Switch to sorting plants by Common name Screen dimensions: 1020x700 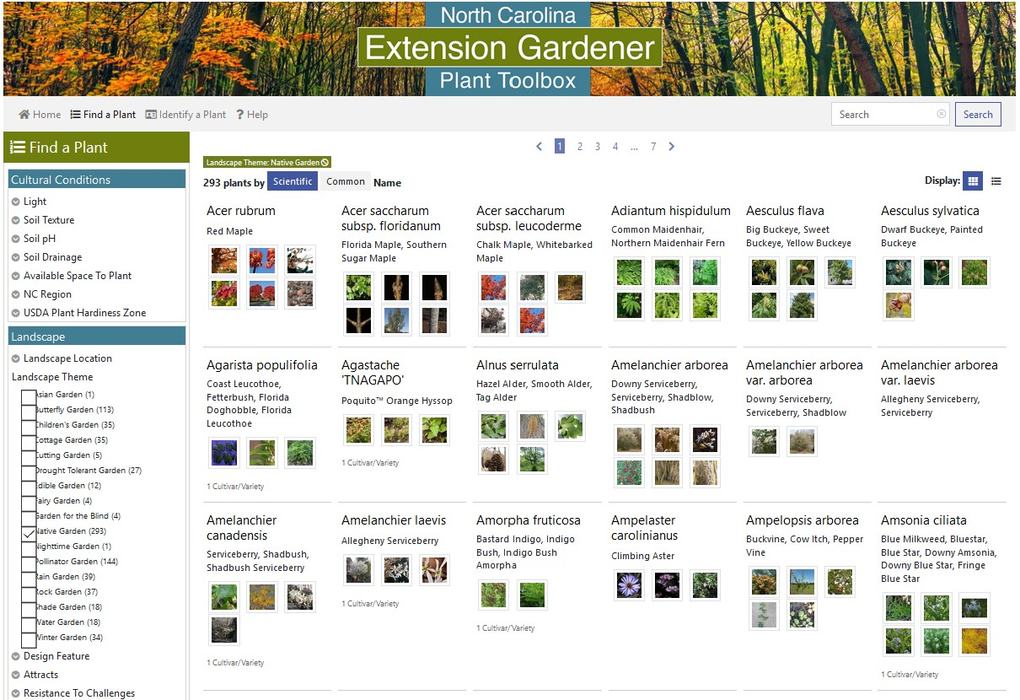tap(345, 182)
